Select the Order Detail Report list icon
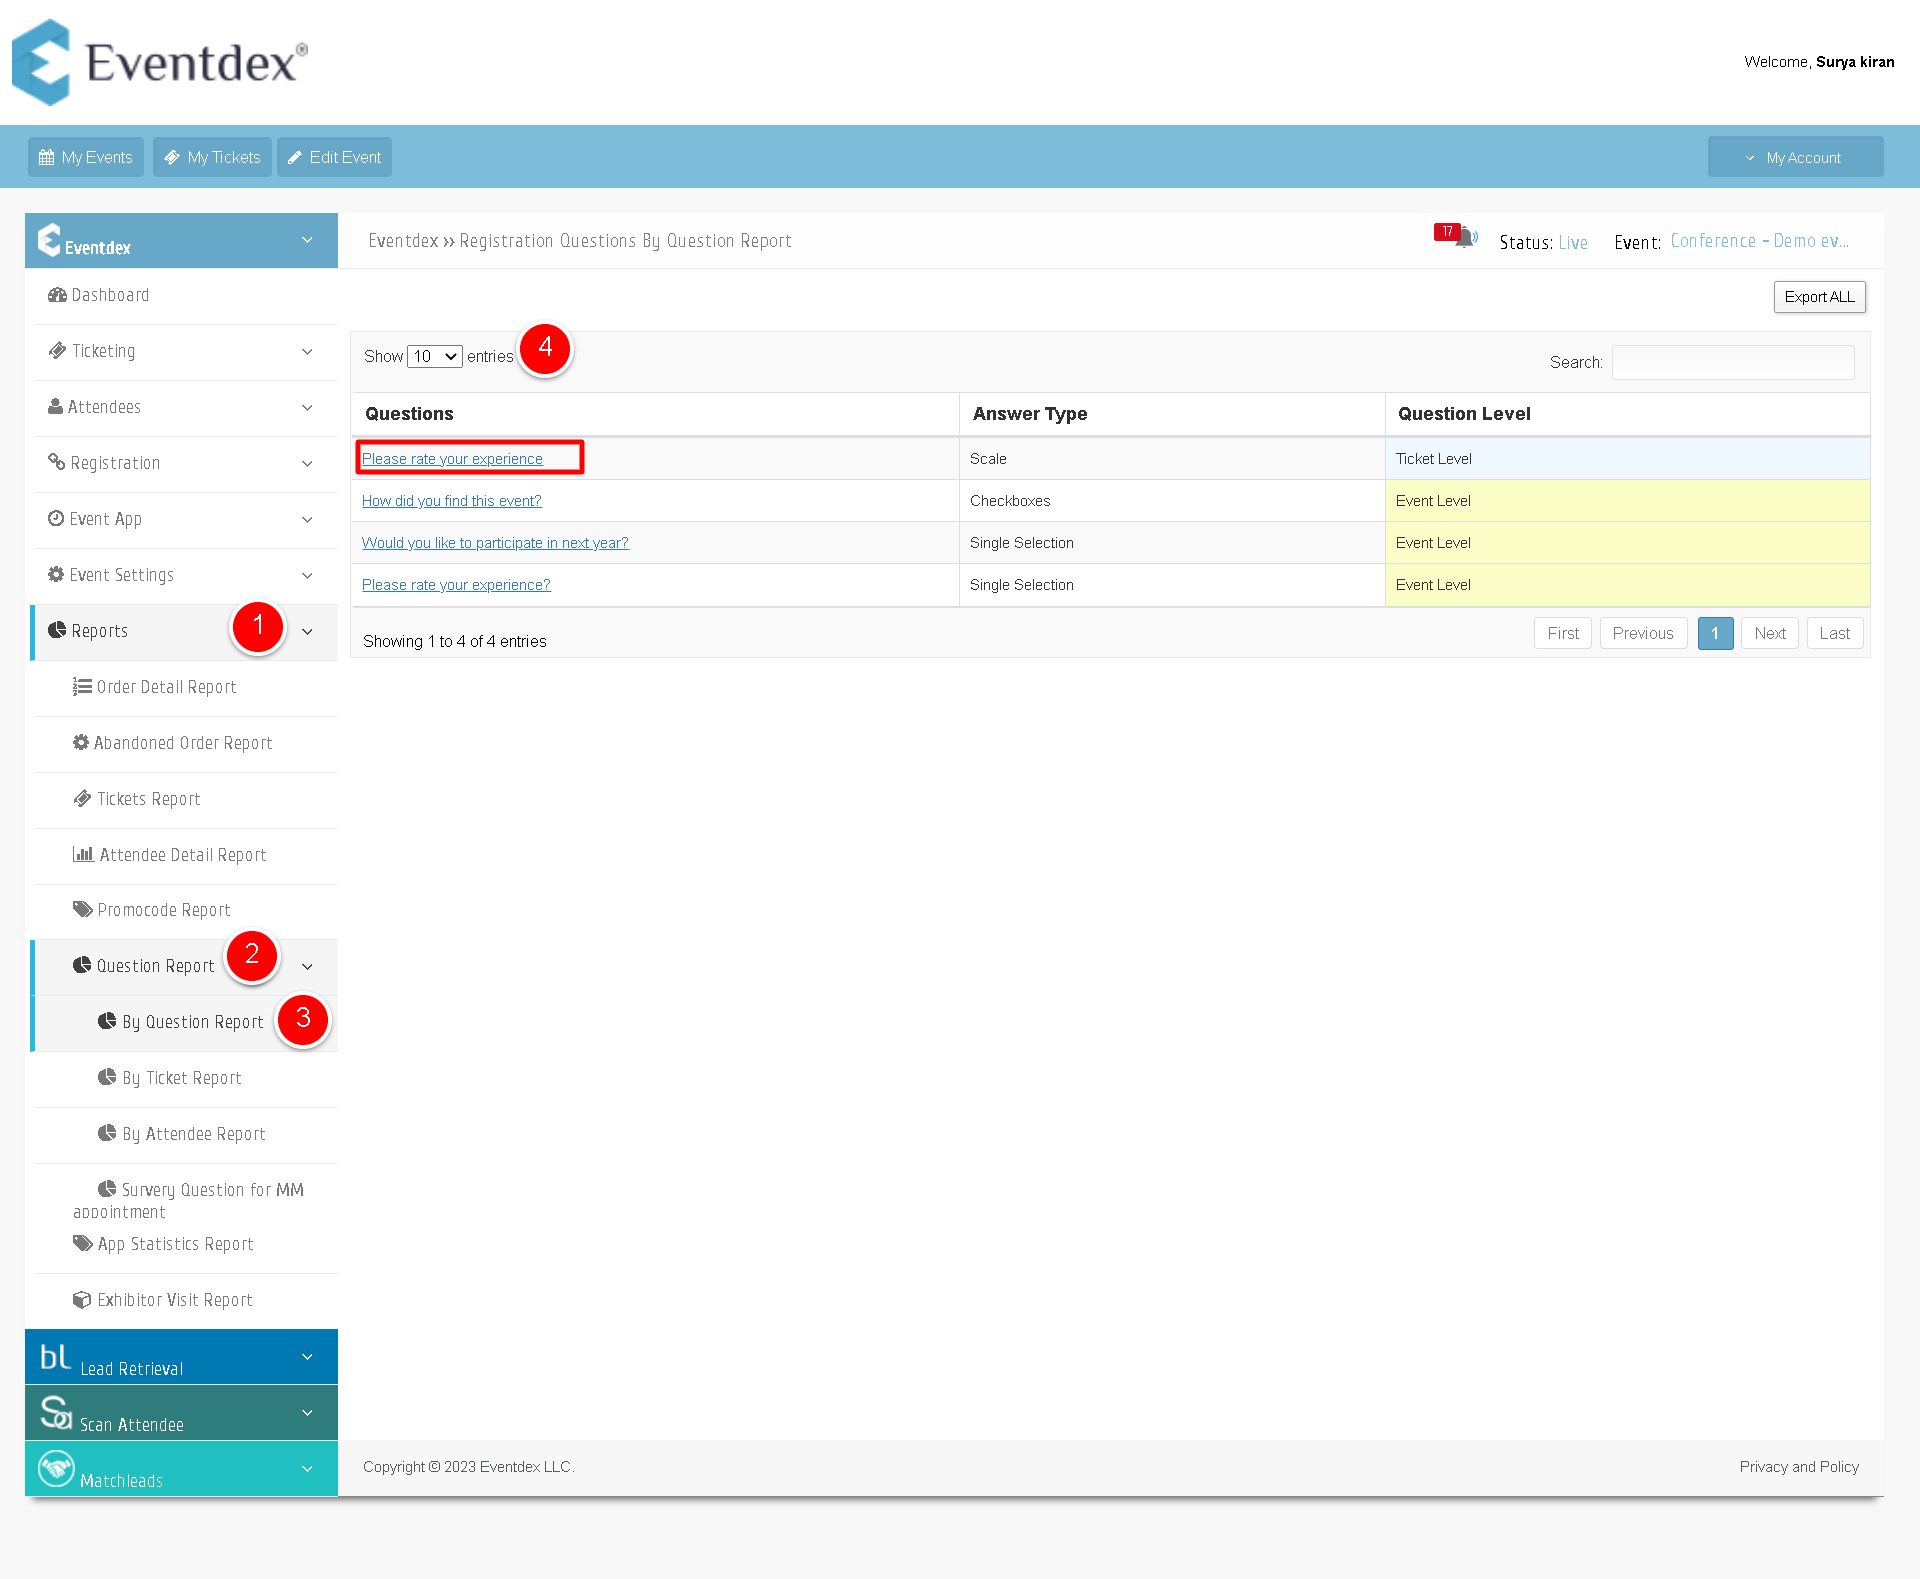This screenshot has height=1579, width=1920. point(82,687)
